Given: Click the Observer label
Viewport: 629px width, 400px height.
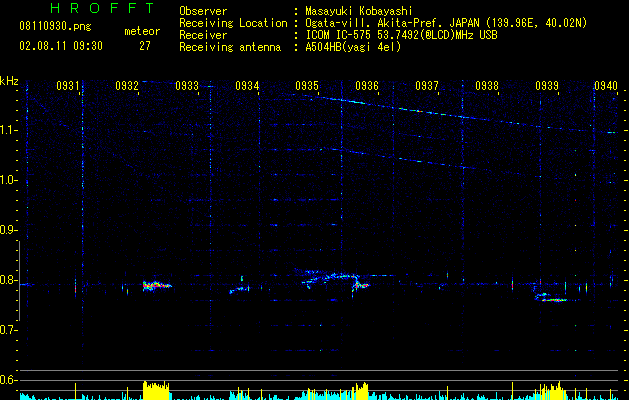Looking at the screenshot, I should tap(203, 11).
